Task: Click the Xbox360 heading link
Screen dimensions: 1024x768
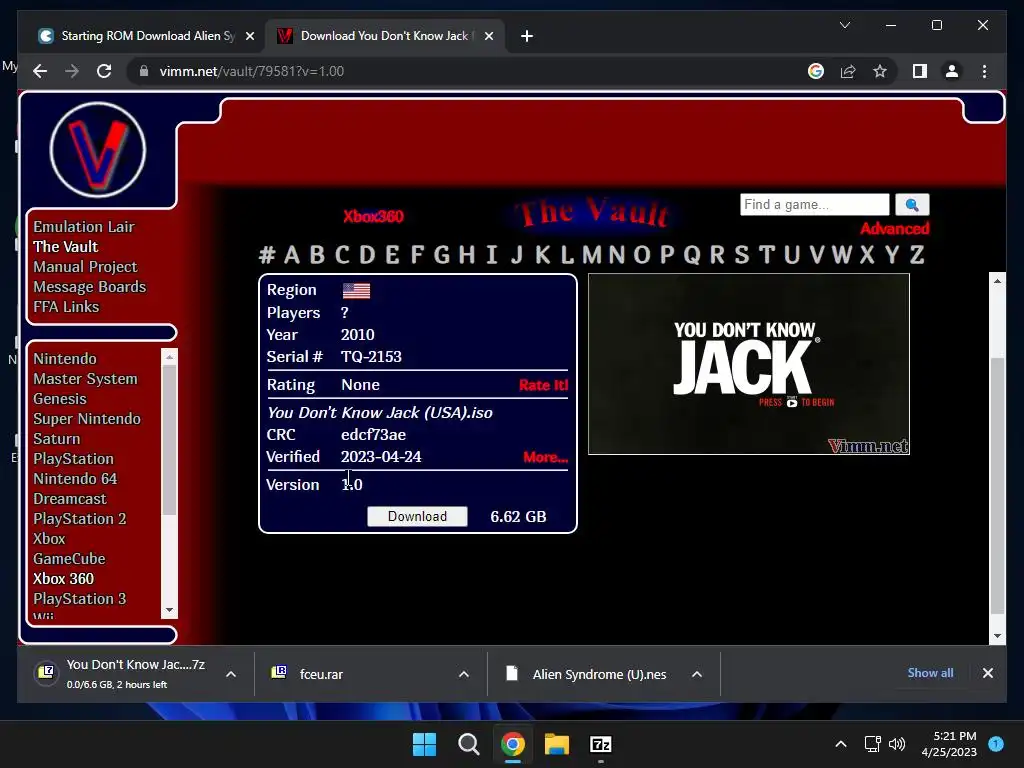Action: [x=373, y=216]
